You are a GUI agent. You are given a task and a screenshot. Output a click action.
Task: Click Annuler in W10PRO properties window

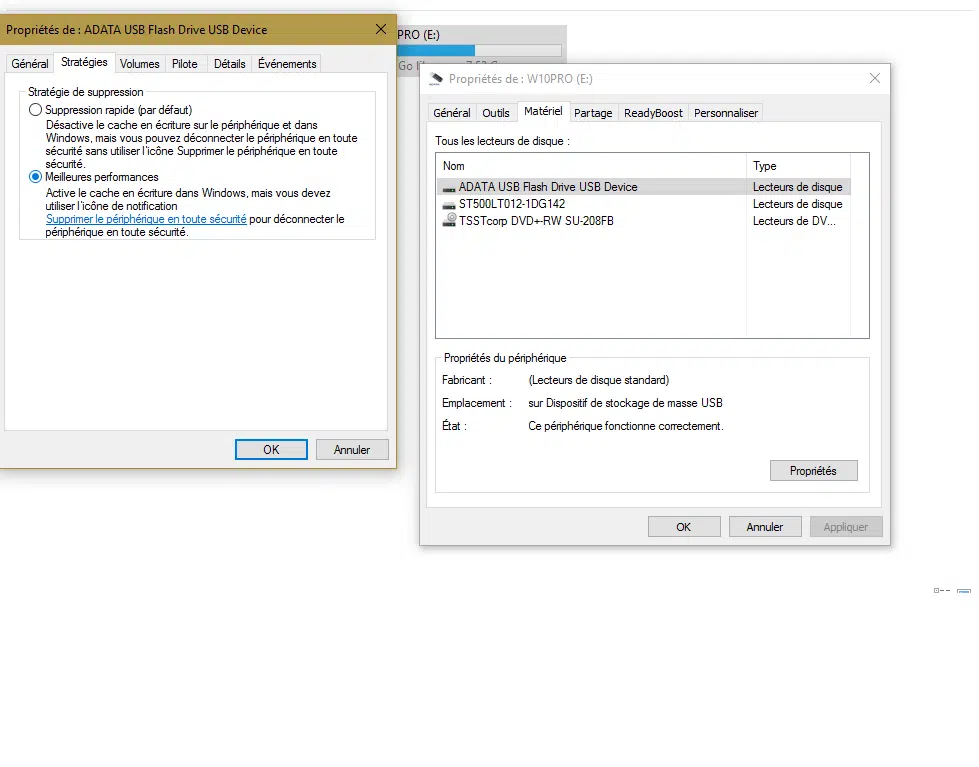[765, 527]
